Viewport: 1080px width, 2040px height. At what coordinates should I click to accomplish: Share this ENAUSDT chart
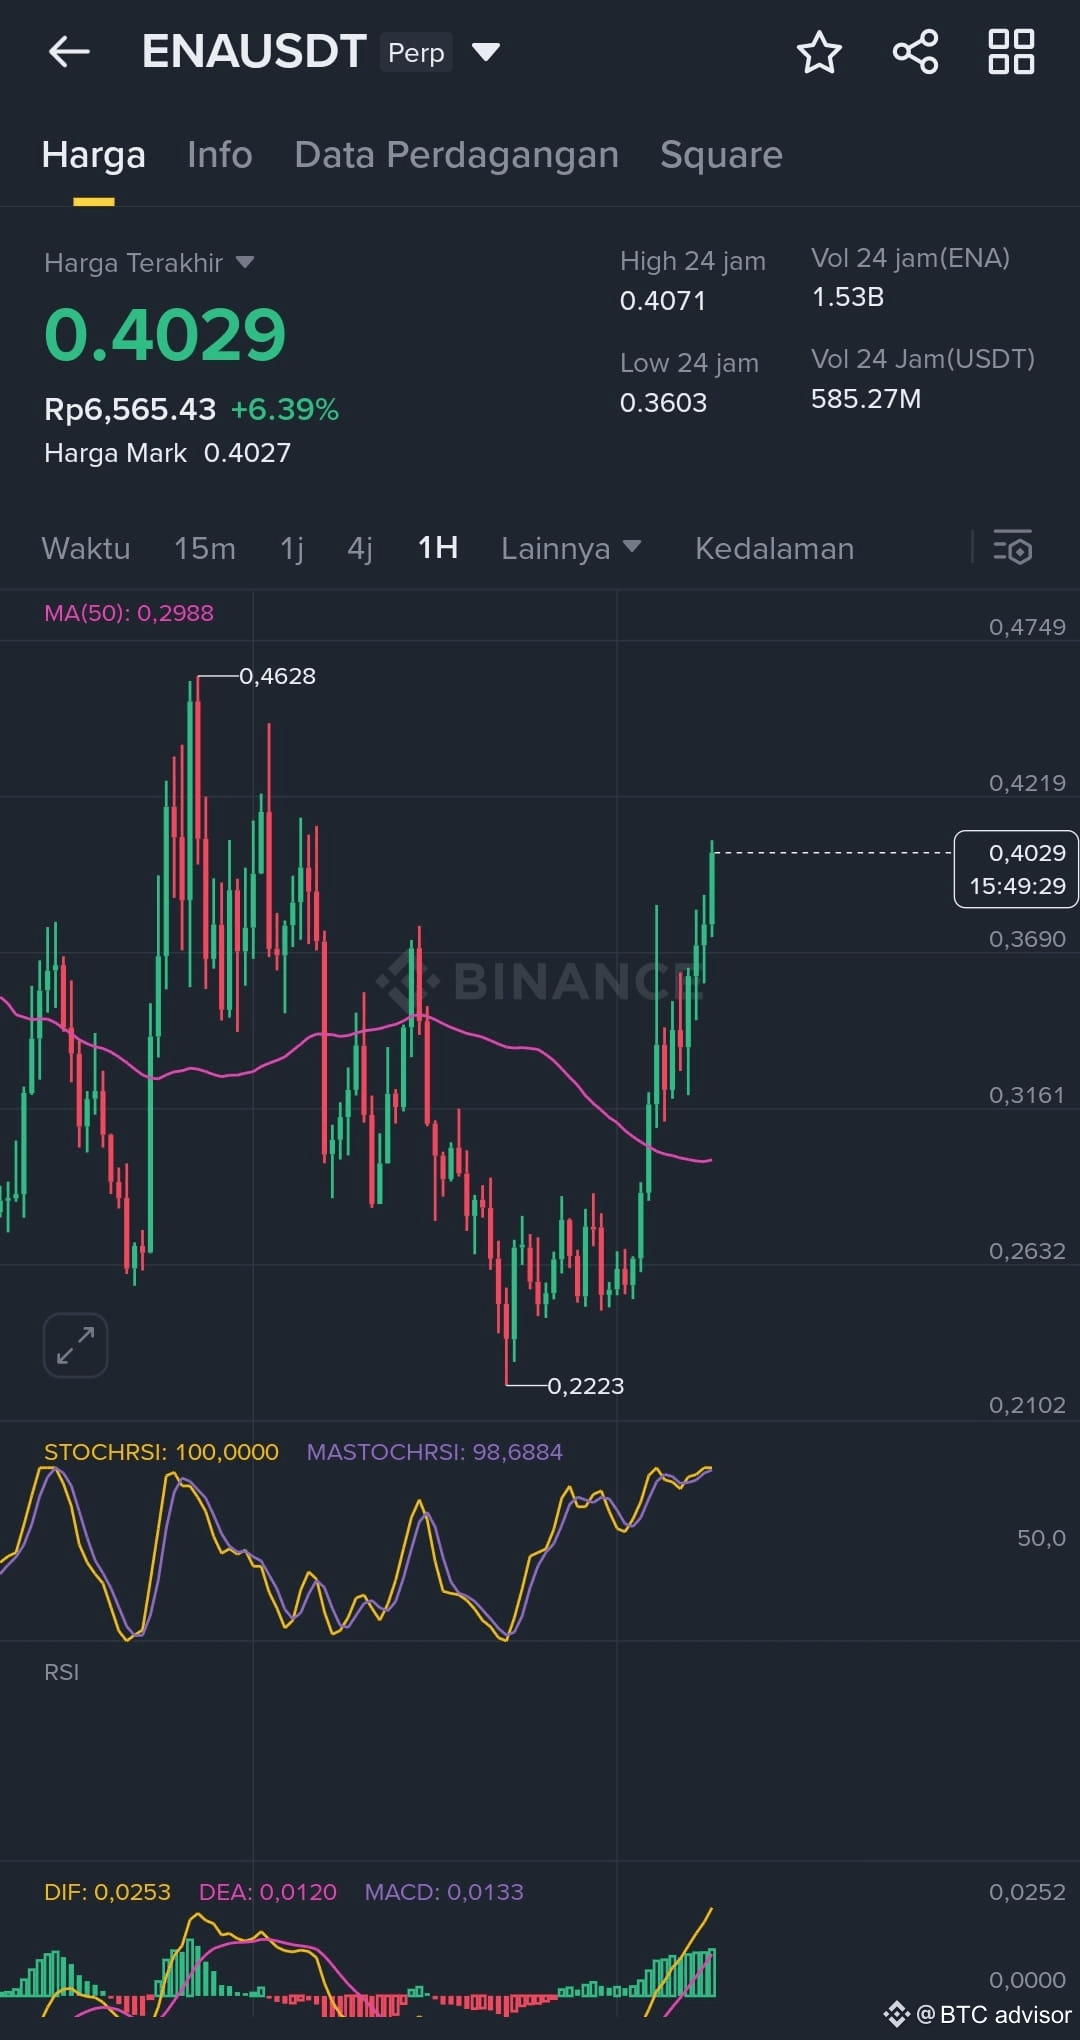(915, 52)
